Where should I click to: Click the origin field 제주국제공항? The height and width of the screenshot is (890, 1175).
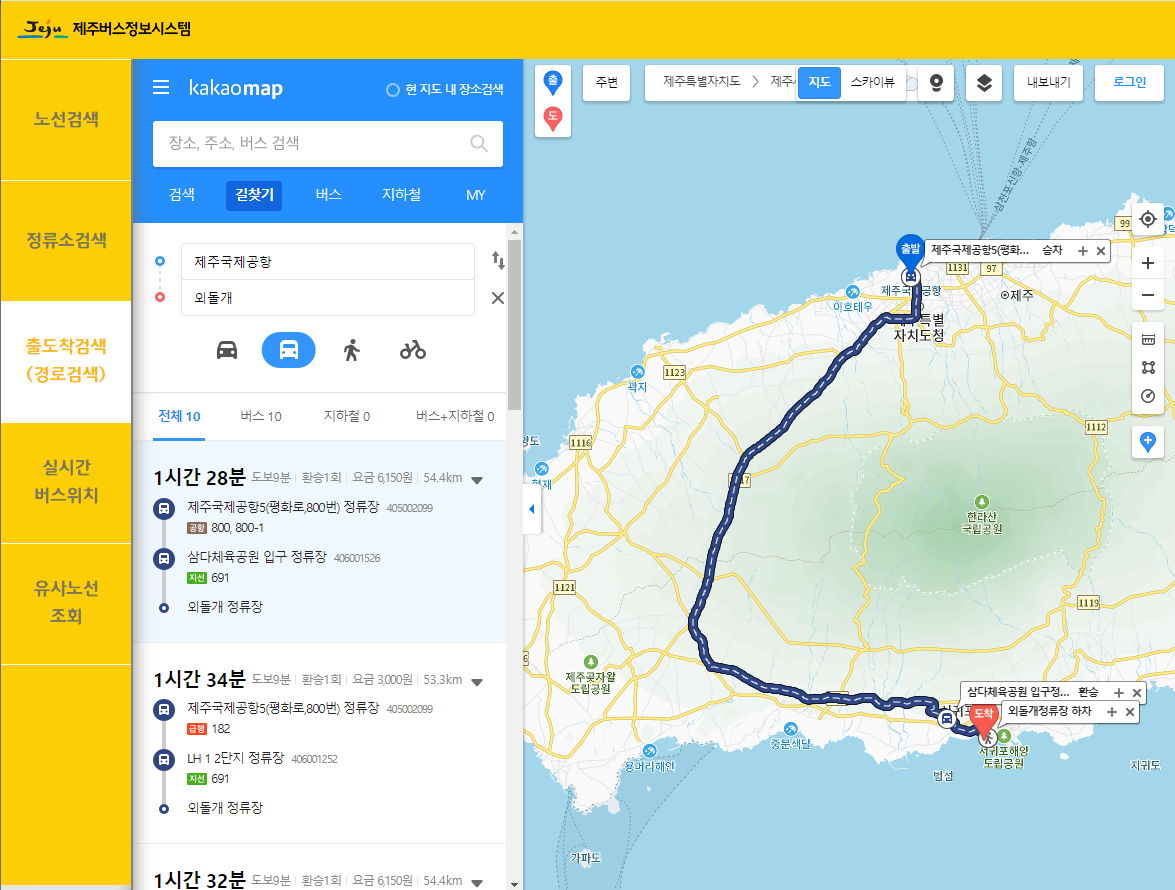coord(327,261)
